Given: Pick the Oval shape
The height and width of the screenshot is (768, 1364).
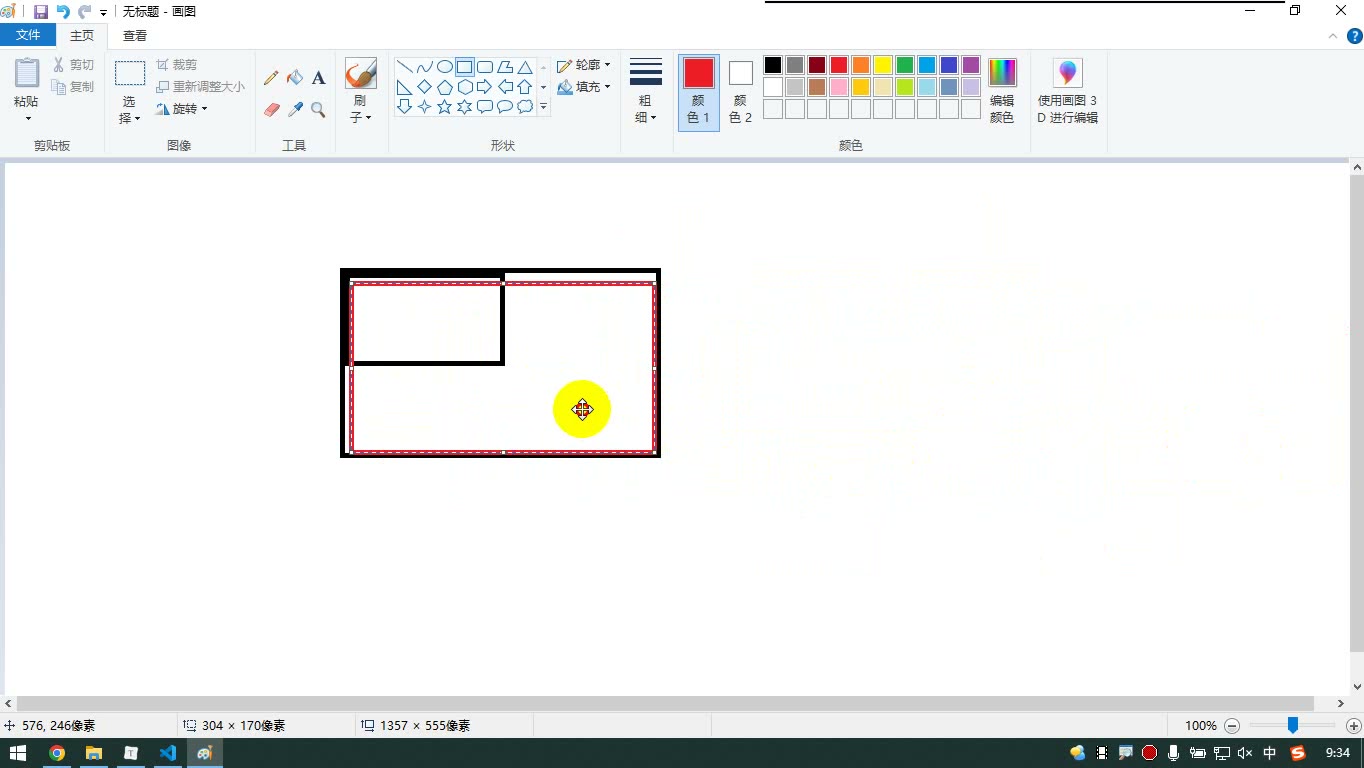Looking at the screenshot, I should coord(445,67).
